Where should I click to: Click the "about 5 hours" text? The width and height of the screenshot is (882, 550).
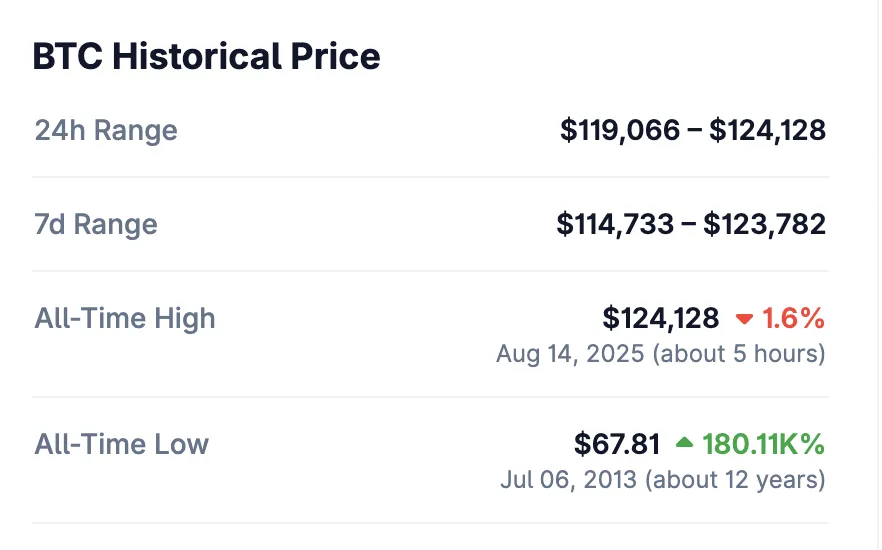click(x=739, y=354)
